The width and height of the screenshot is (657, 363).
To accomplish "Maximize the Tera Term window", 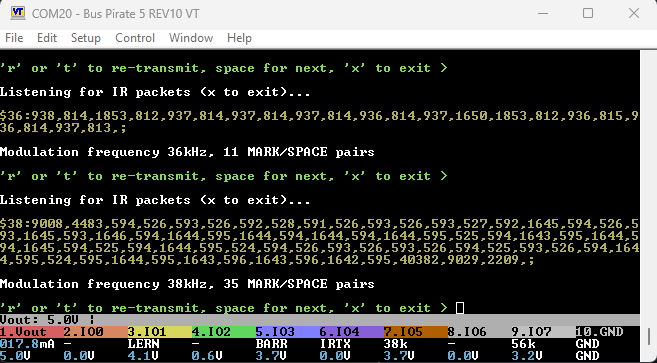I will click(588, 13).
